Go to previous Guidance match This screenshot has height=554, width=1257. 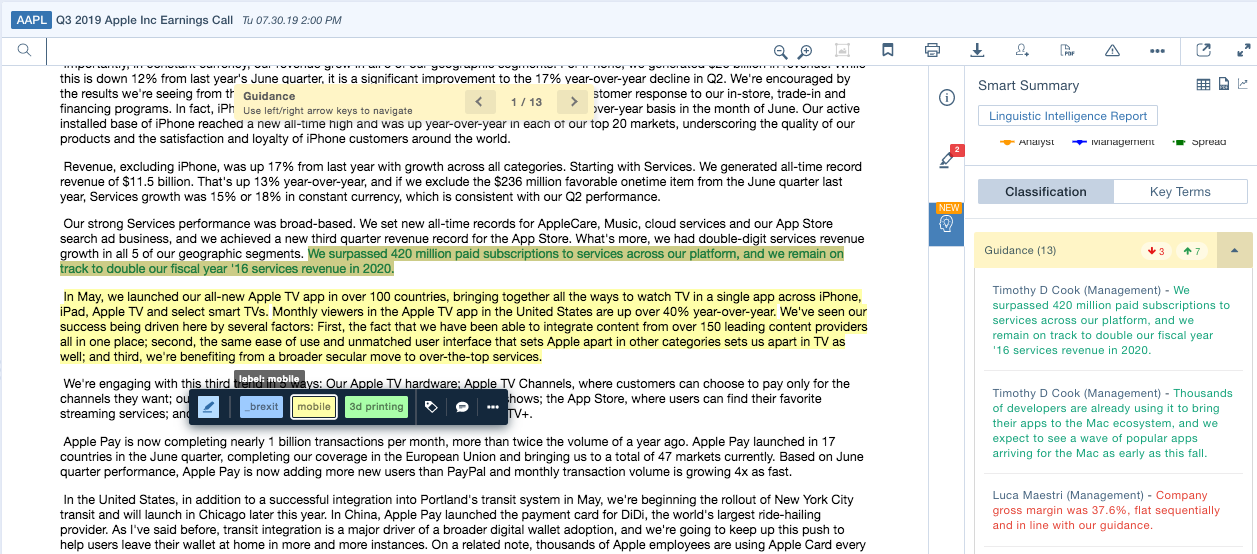480,102
